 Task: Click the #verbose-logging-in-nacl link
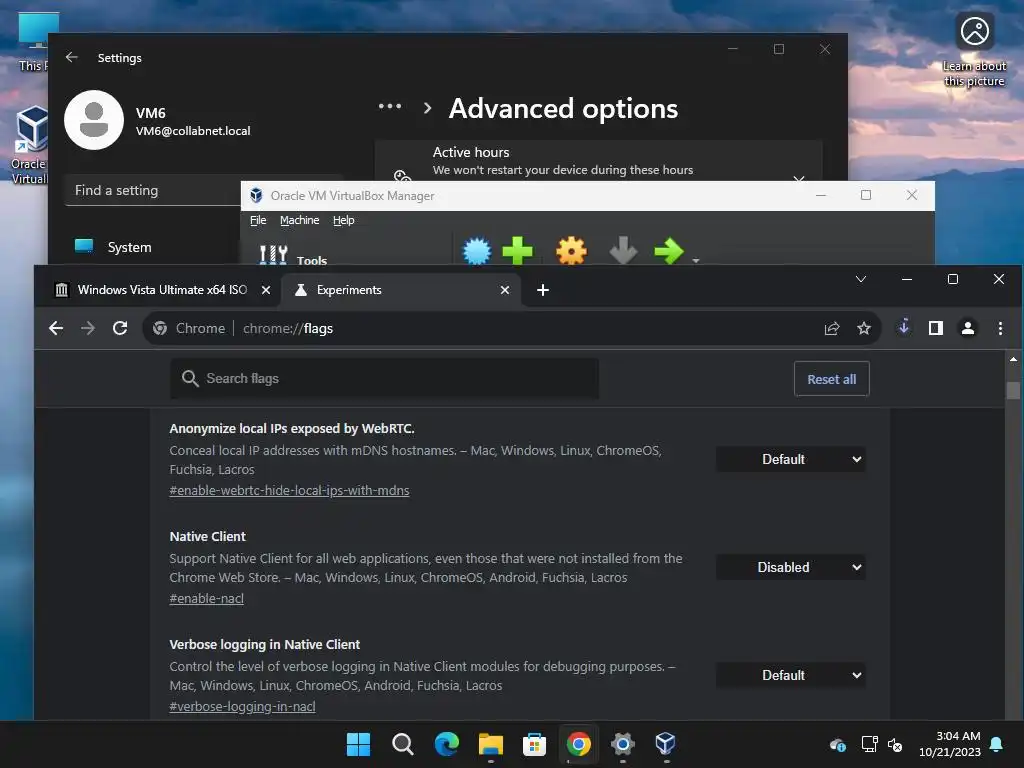pyautogui.click(x=242, y=707)
